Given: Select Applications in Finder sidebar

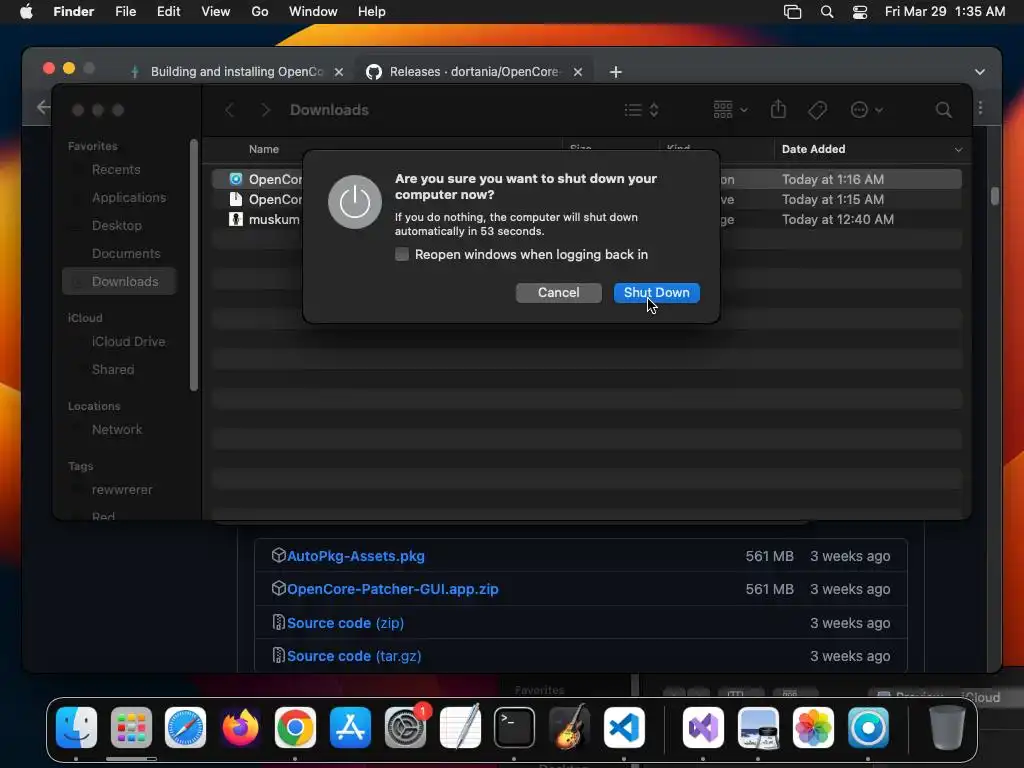Looking at the screenshot, I should pos(129,197).
